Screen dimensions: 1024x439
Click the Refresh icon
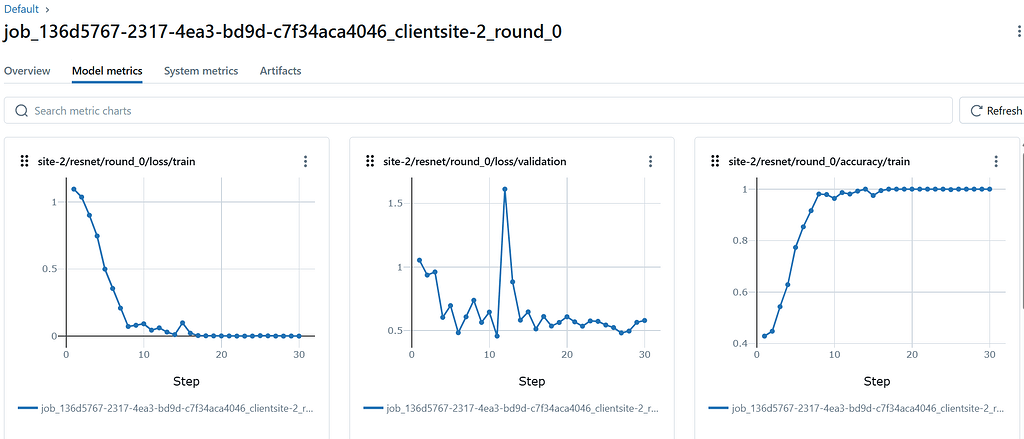[974, 111]
